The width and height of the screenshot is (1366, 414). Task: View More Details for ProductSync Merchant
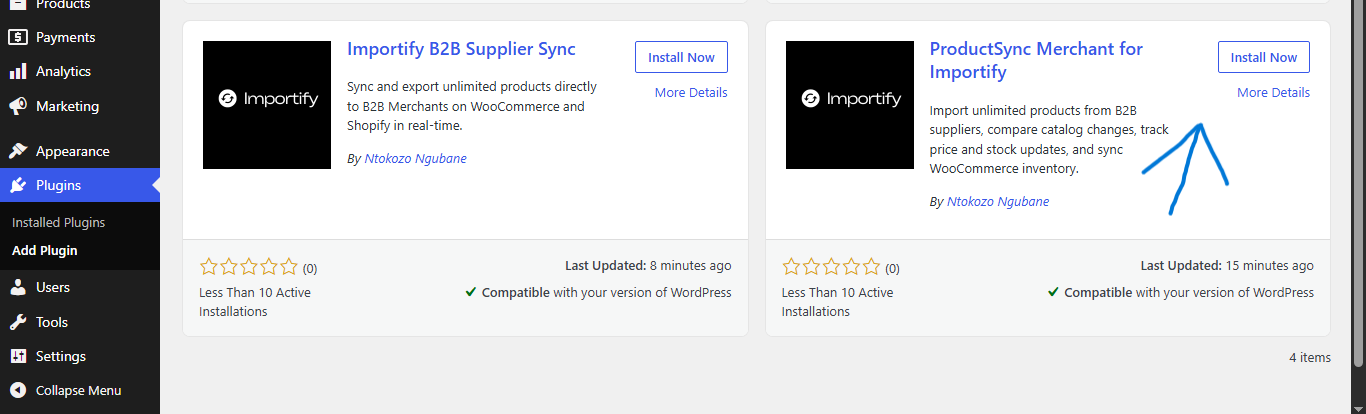[1273, 92]
